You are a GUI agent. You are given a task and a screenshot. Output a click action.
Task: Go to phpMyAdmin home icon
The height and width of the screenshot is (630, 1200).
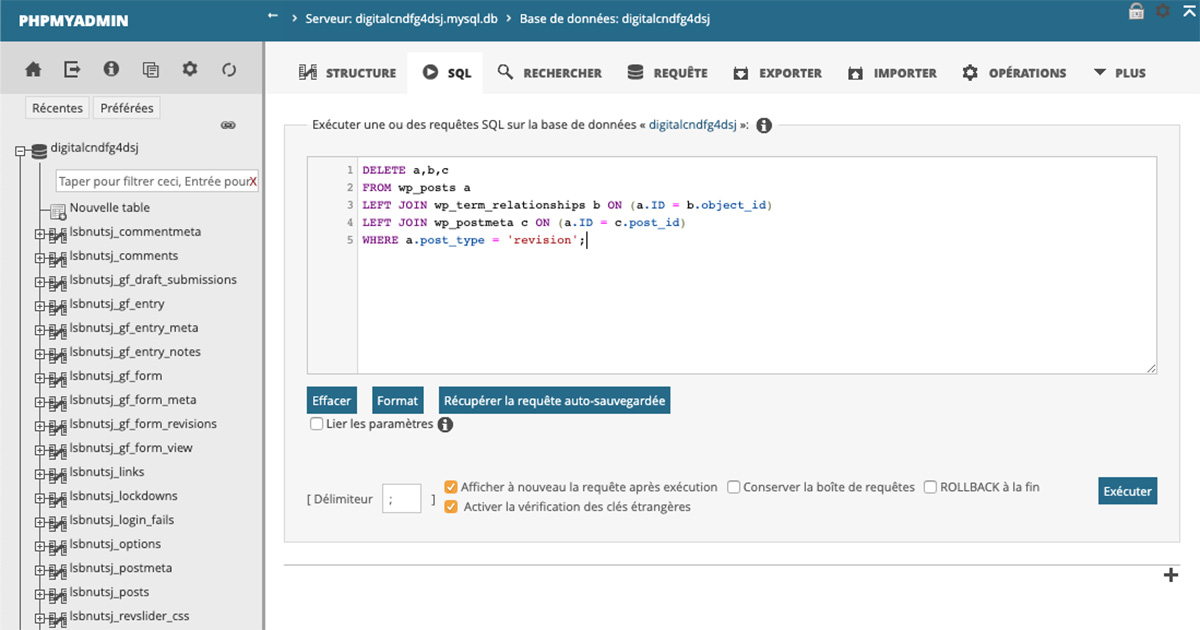click(34, 70)
